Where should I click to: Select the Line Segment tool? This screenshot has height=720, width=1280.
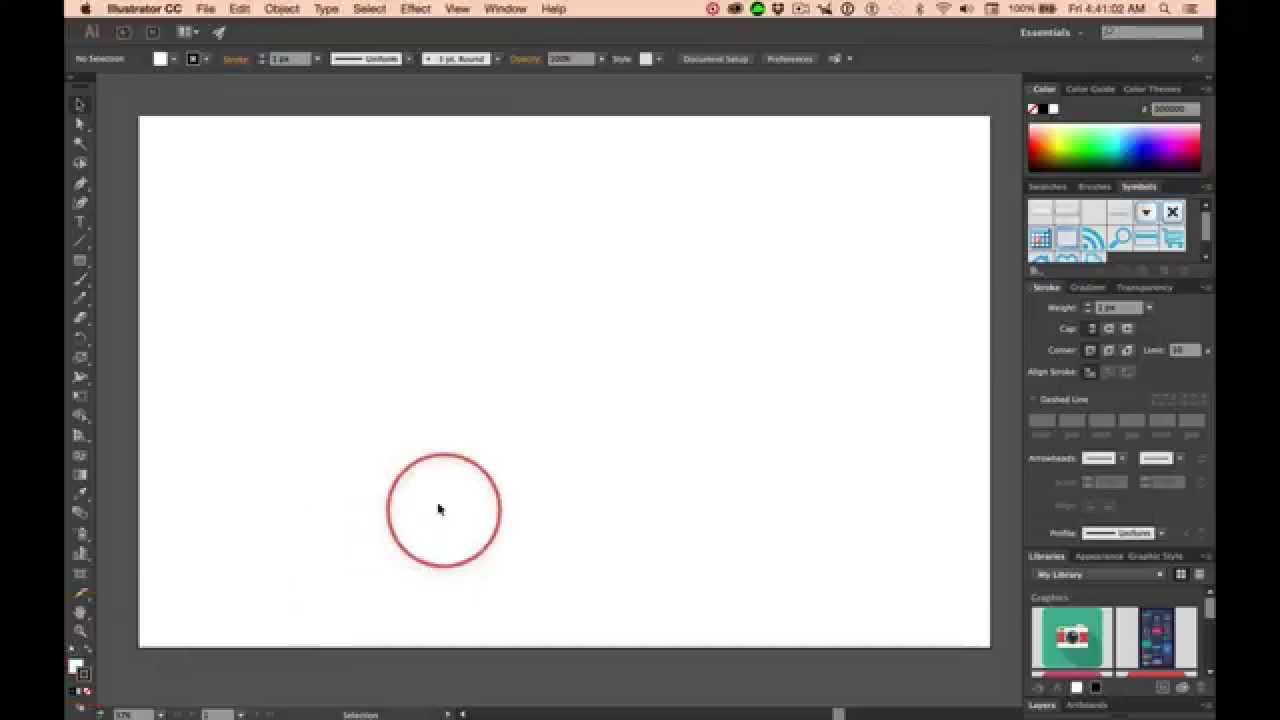pyautogui.click(x=80, y=241)
